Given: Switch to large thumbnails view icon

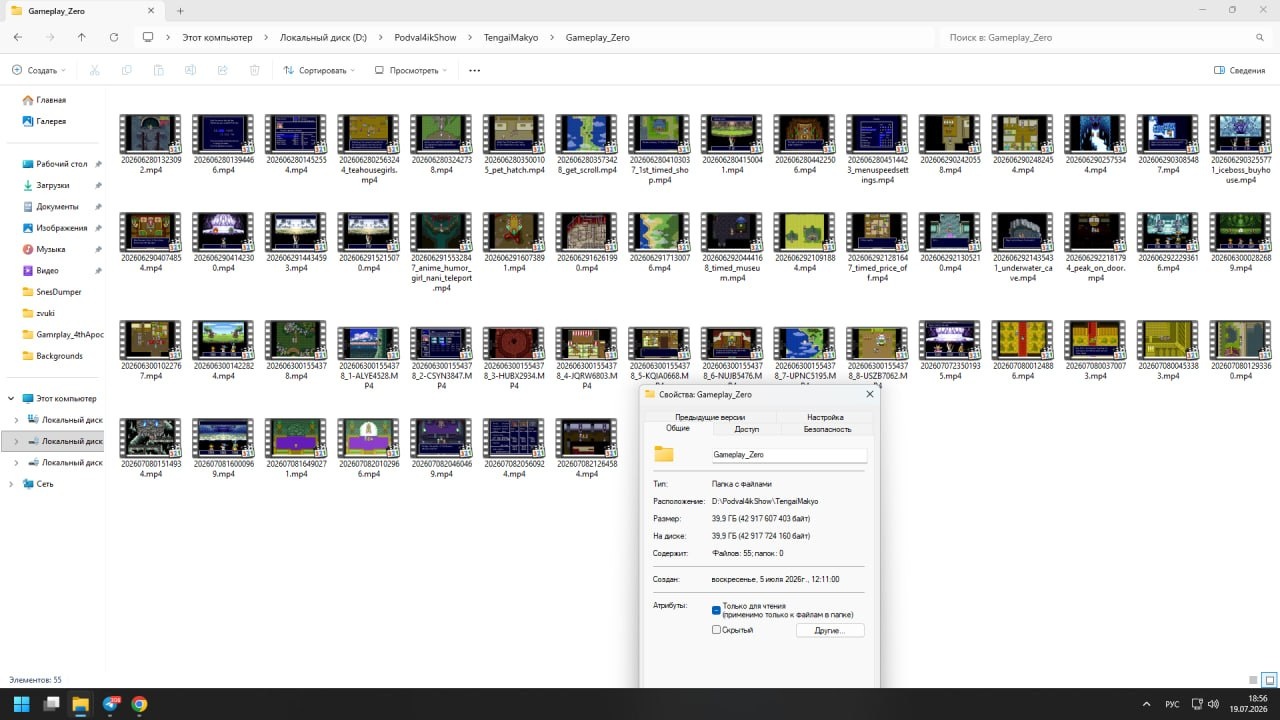Looking at the screenshot, I should point(1270,680).
